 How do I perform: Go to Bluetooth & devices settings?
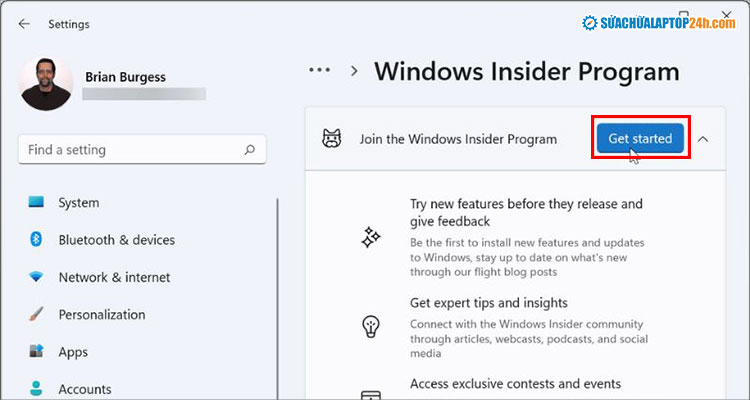116,240
